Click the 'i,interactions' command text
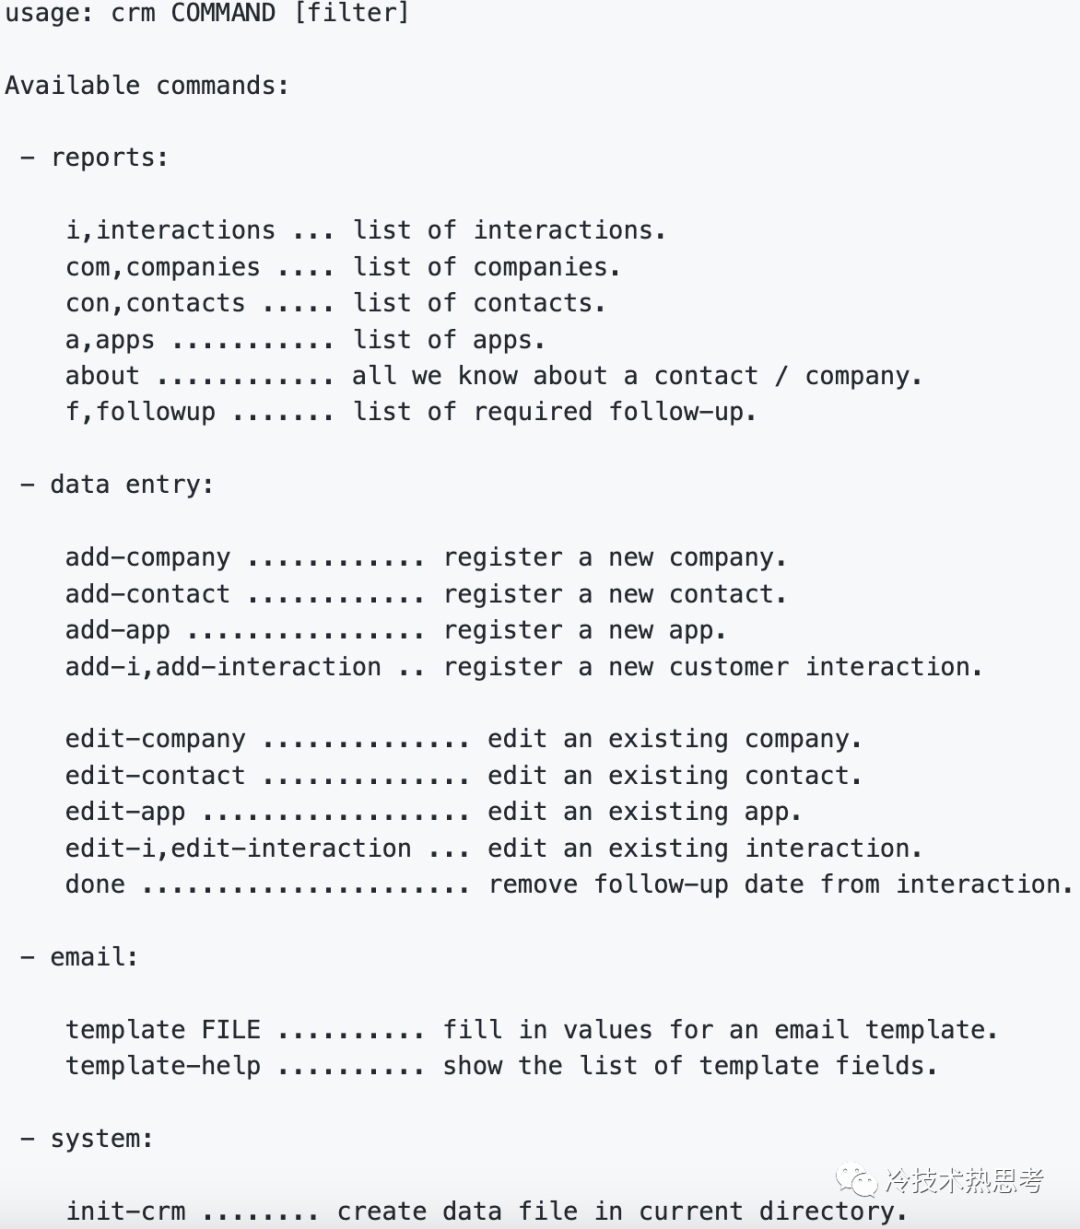This screenshot has width=1080, height=1229. [170, 230]
